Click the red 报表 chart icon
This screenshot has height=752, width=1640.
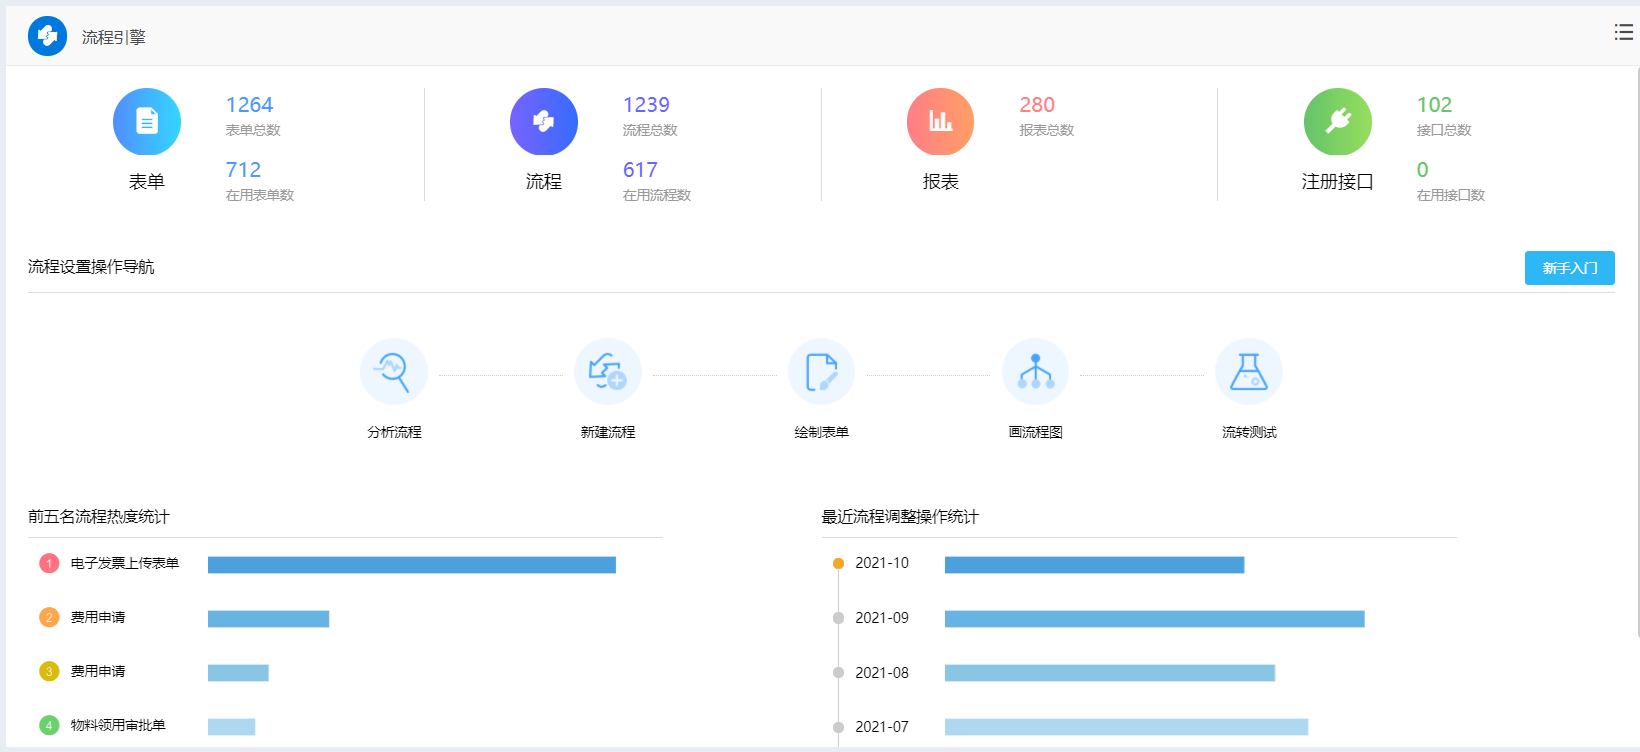pyautogui.click(x=940, y=121)
